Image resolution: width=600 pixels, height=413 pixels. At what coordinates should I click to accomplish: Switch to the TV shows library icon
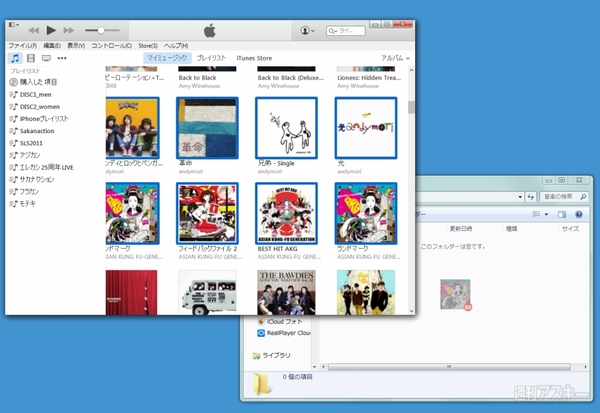(46, 58)
